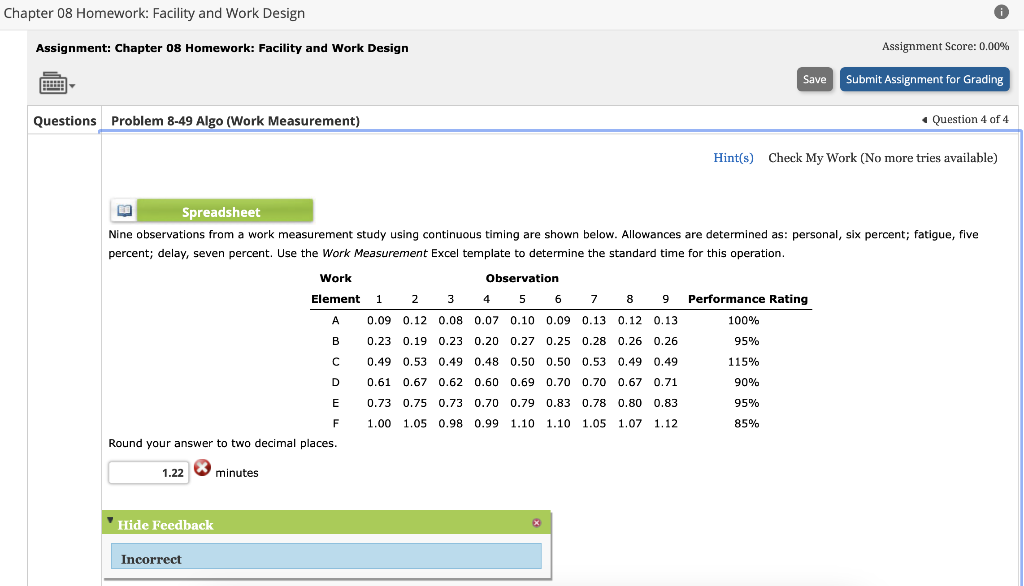1024x586 pixels.
Task: Click 1.12 in row F observation 9
Action: 665,423
